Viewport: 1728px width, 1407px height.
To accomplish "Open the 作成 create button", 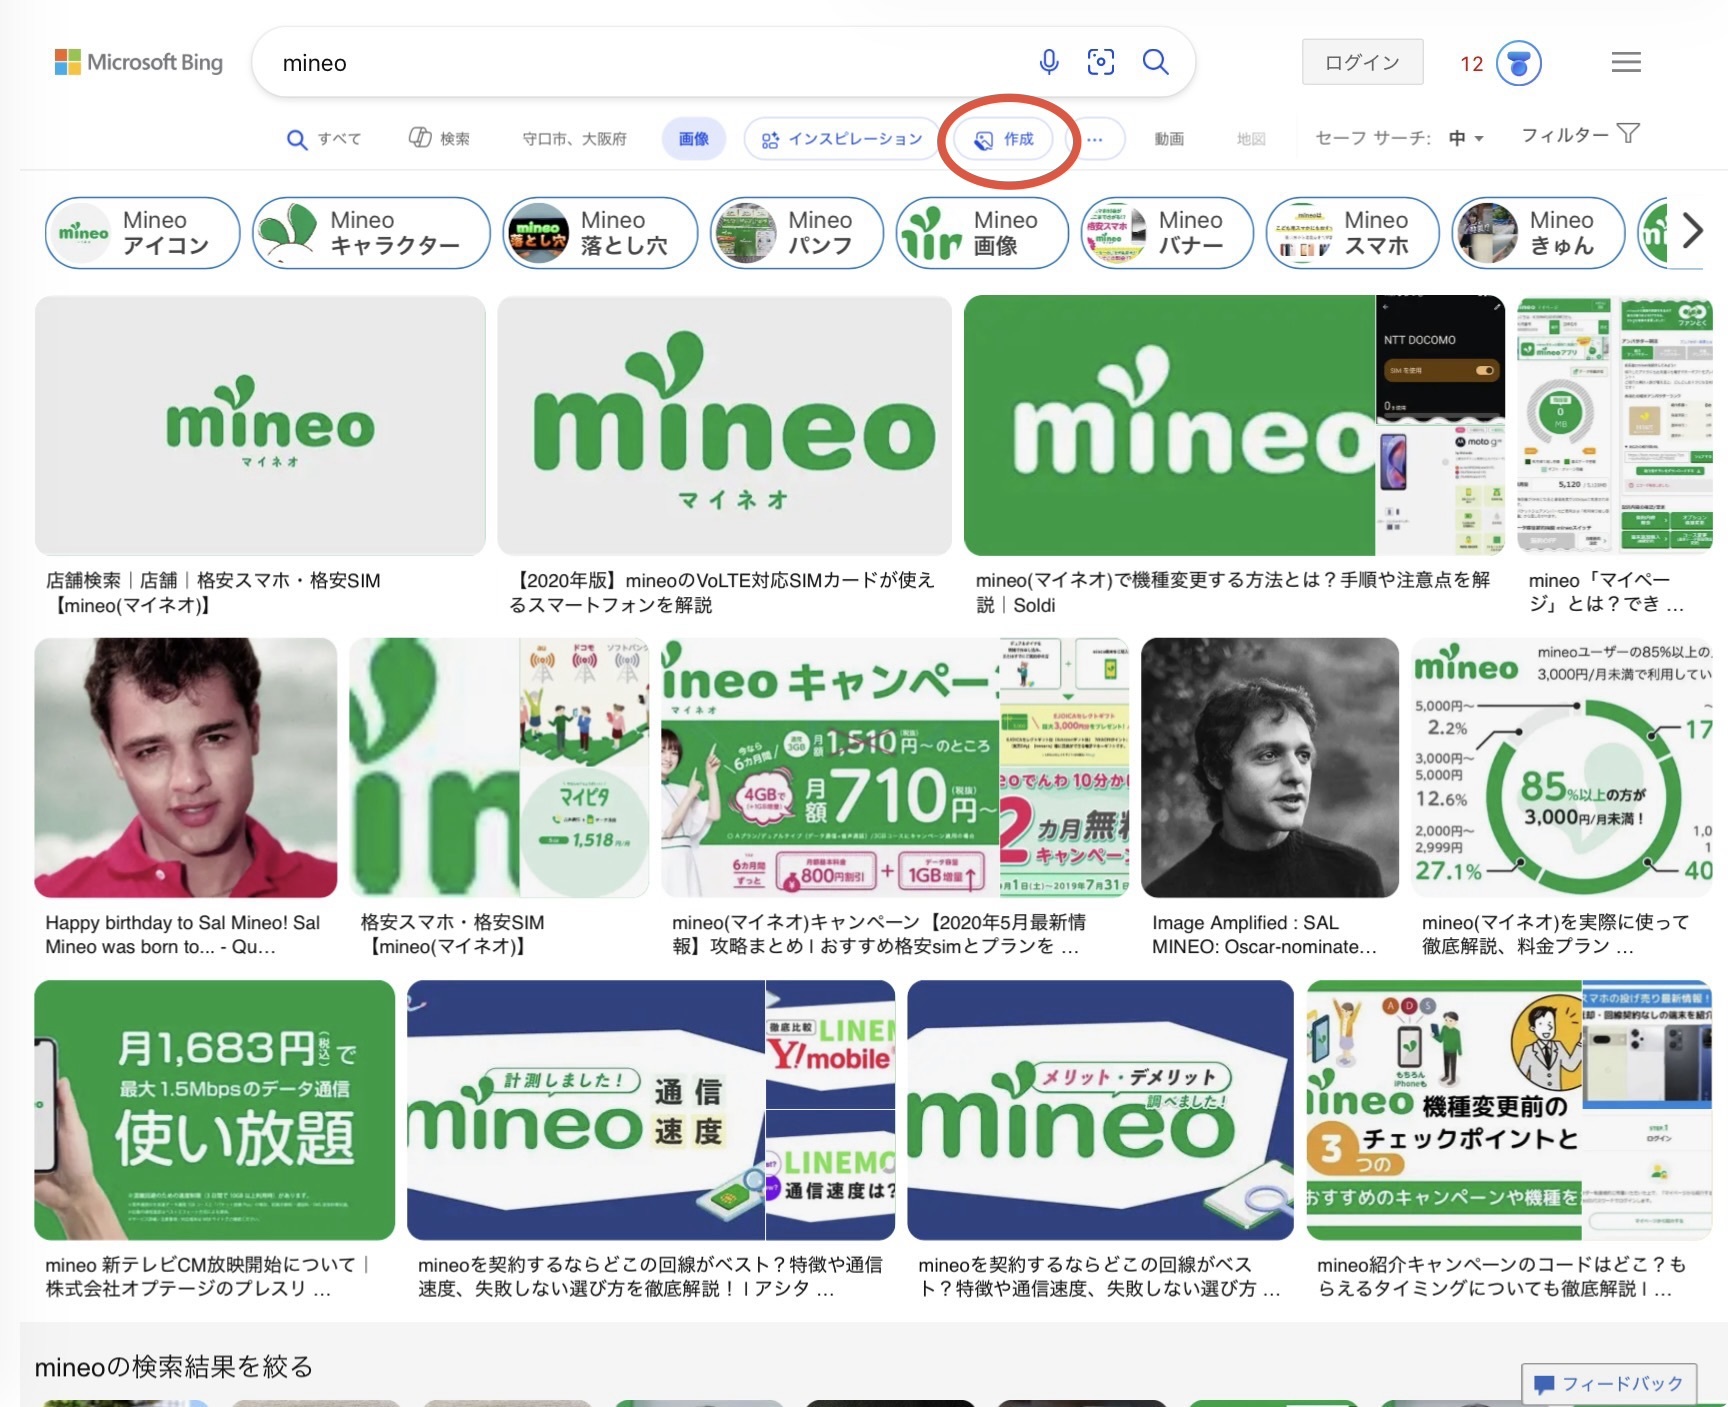I will point(1005,139).
